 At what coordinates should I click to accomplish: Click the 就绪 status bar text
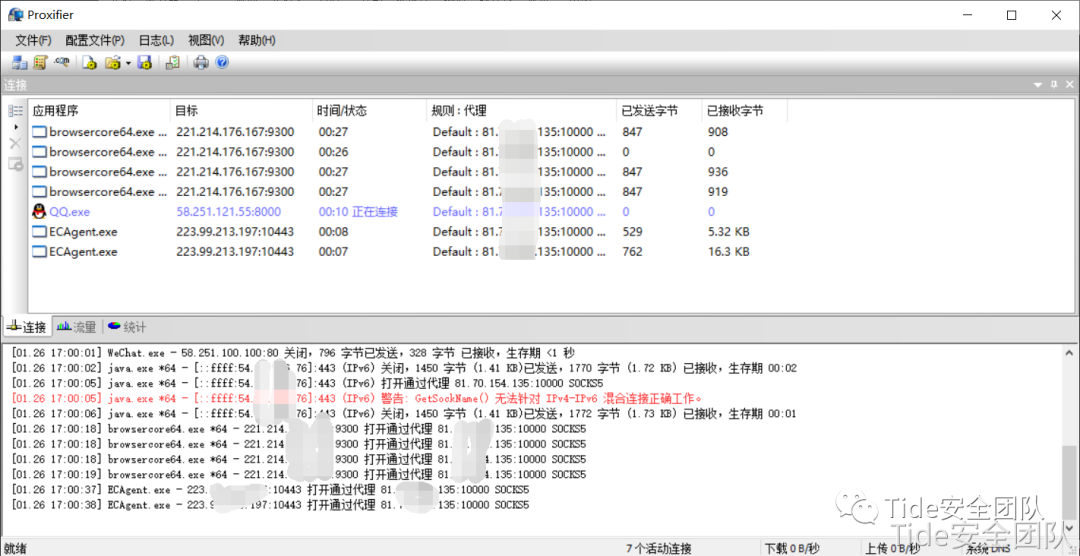pyautogui.click(x=15, y=548)
